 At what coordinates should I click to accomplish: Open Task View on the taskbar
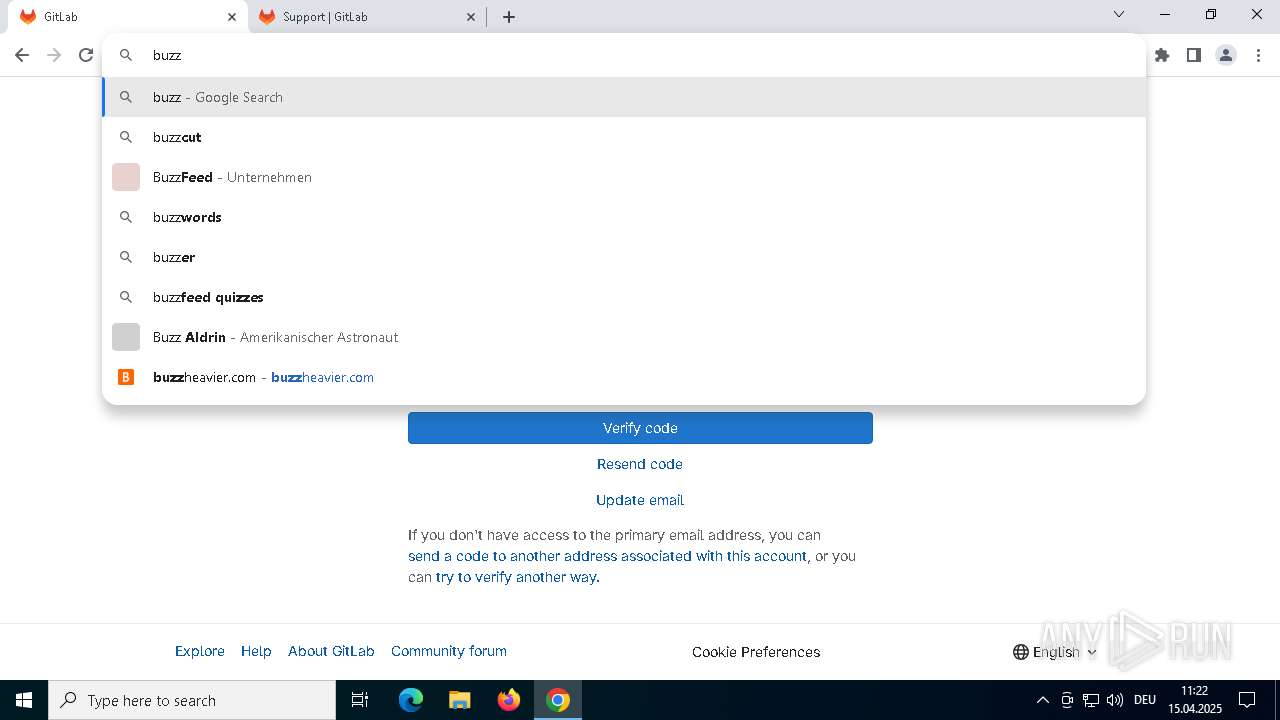360,700
